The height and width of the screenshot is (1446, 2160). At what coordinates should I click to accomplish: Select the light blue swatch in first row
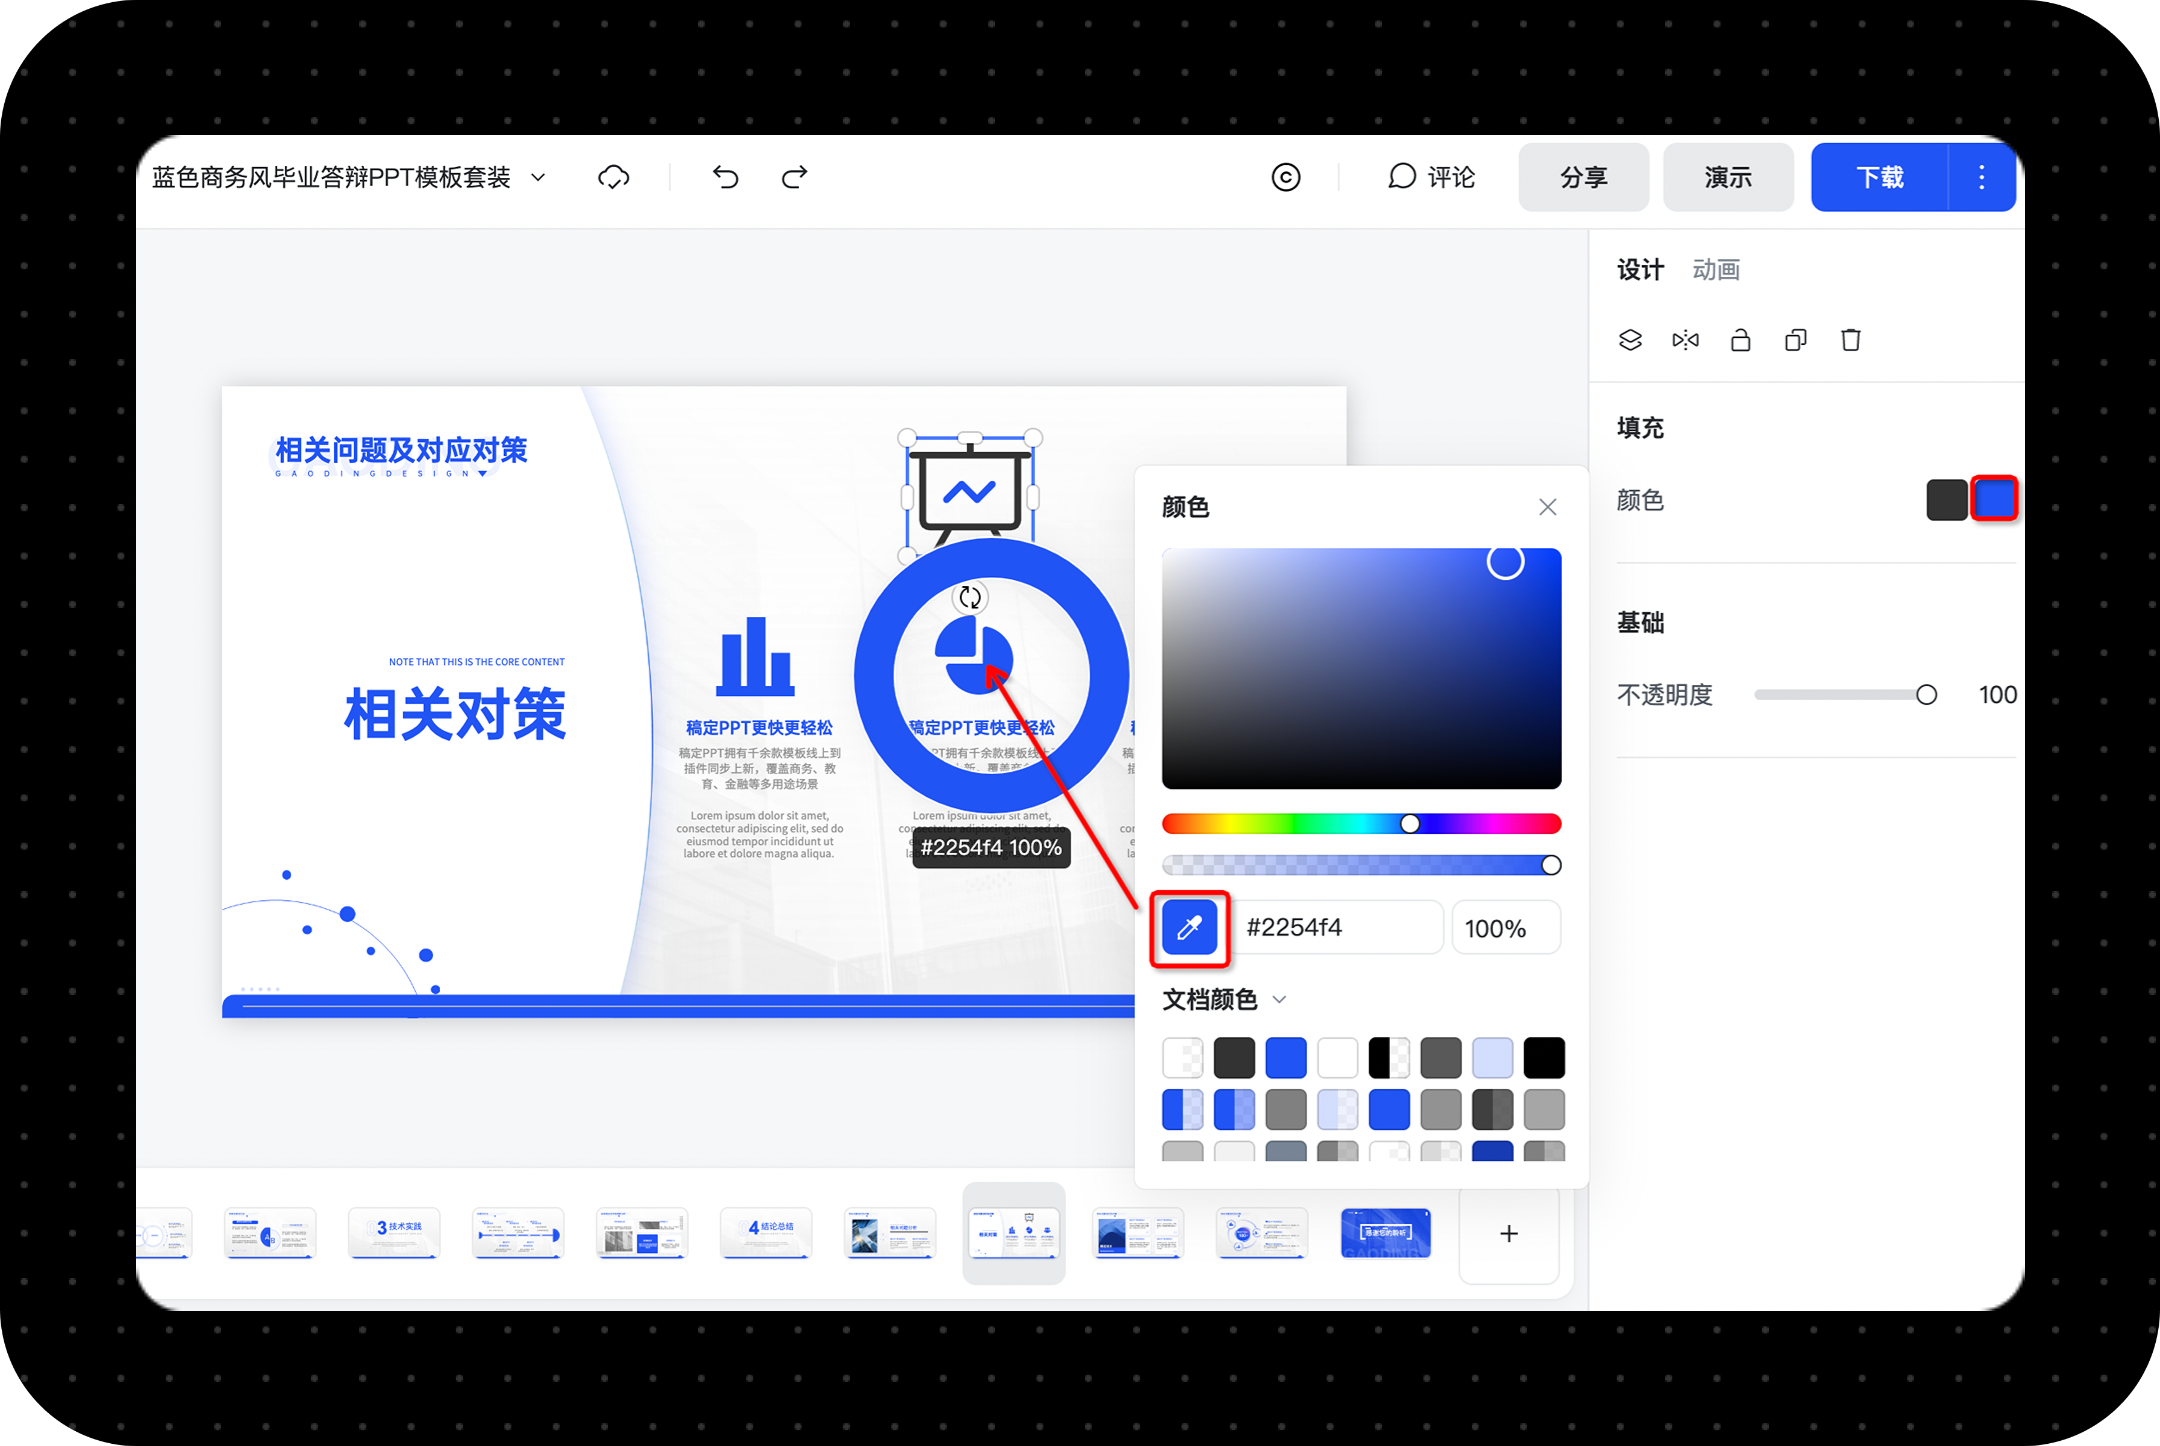click(1492, 1058)
